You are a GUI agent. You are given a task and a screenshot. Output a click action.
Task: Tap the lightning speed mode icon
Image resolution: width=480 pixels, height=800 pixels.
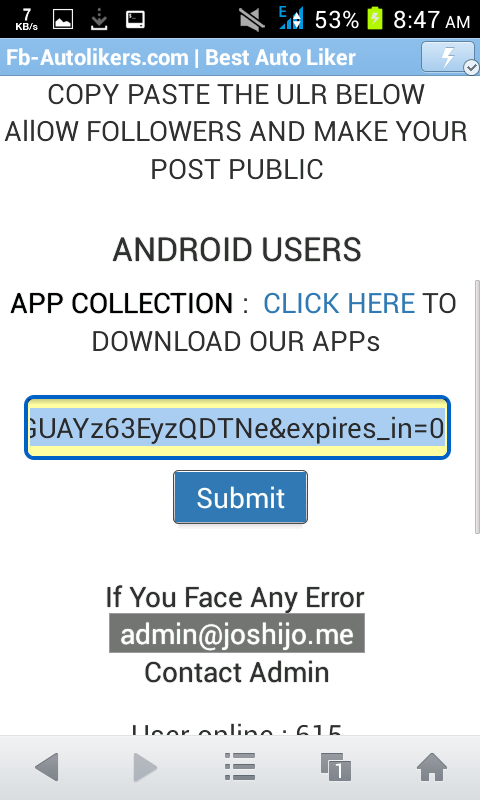pyautogui.click(x=448, y=57)
